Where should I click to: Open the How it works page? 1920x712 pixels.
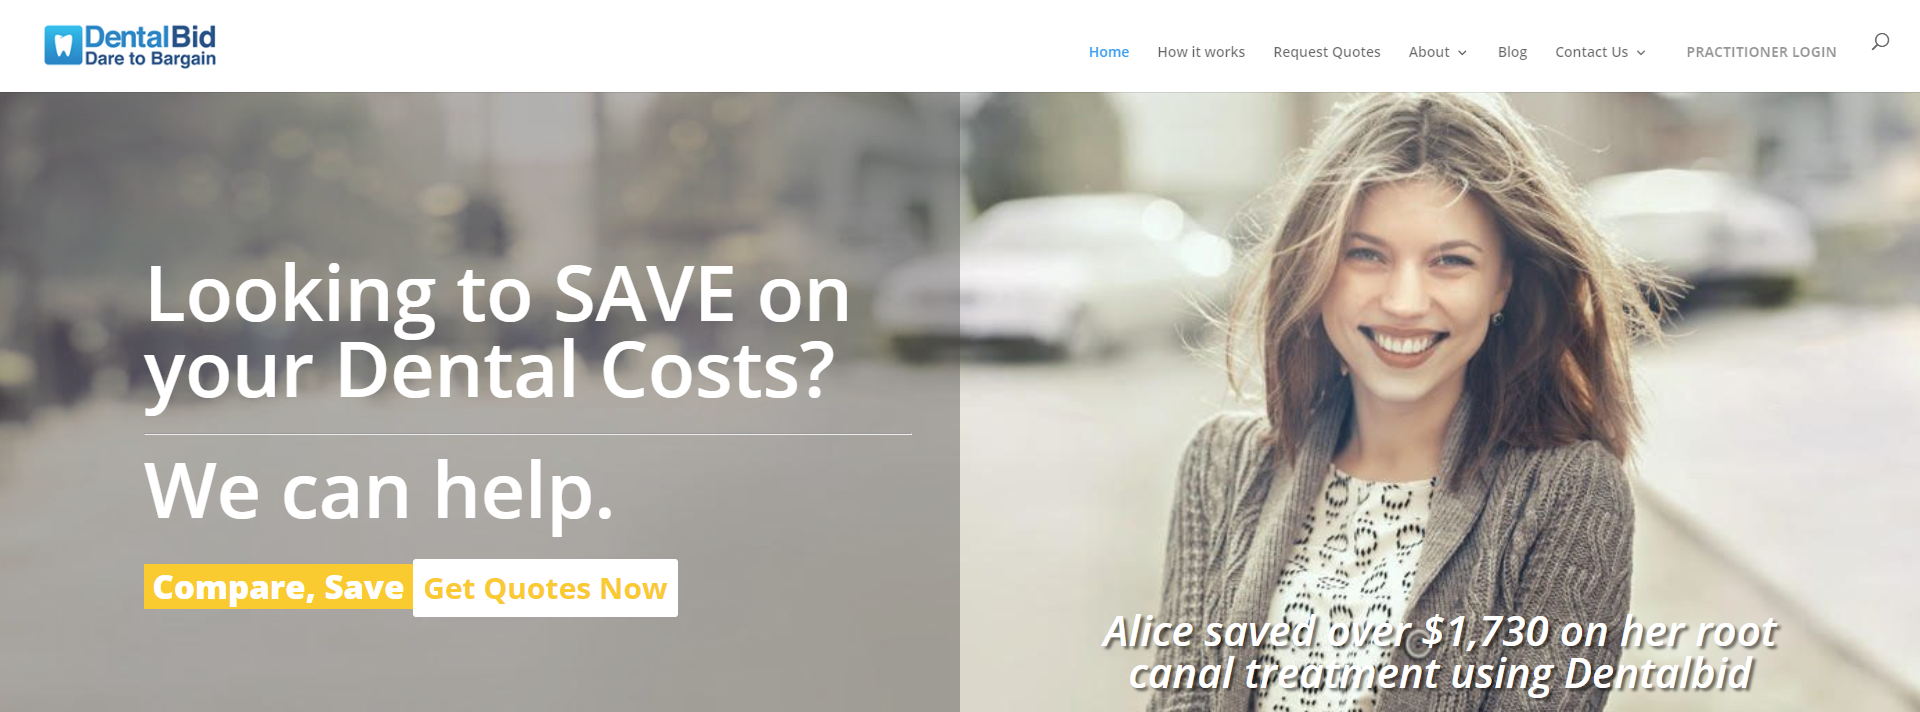pyautogui.click(x=1201, y=52)
